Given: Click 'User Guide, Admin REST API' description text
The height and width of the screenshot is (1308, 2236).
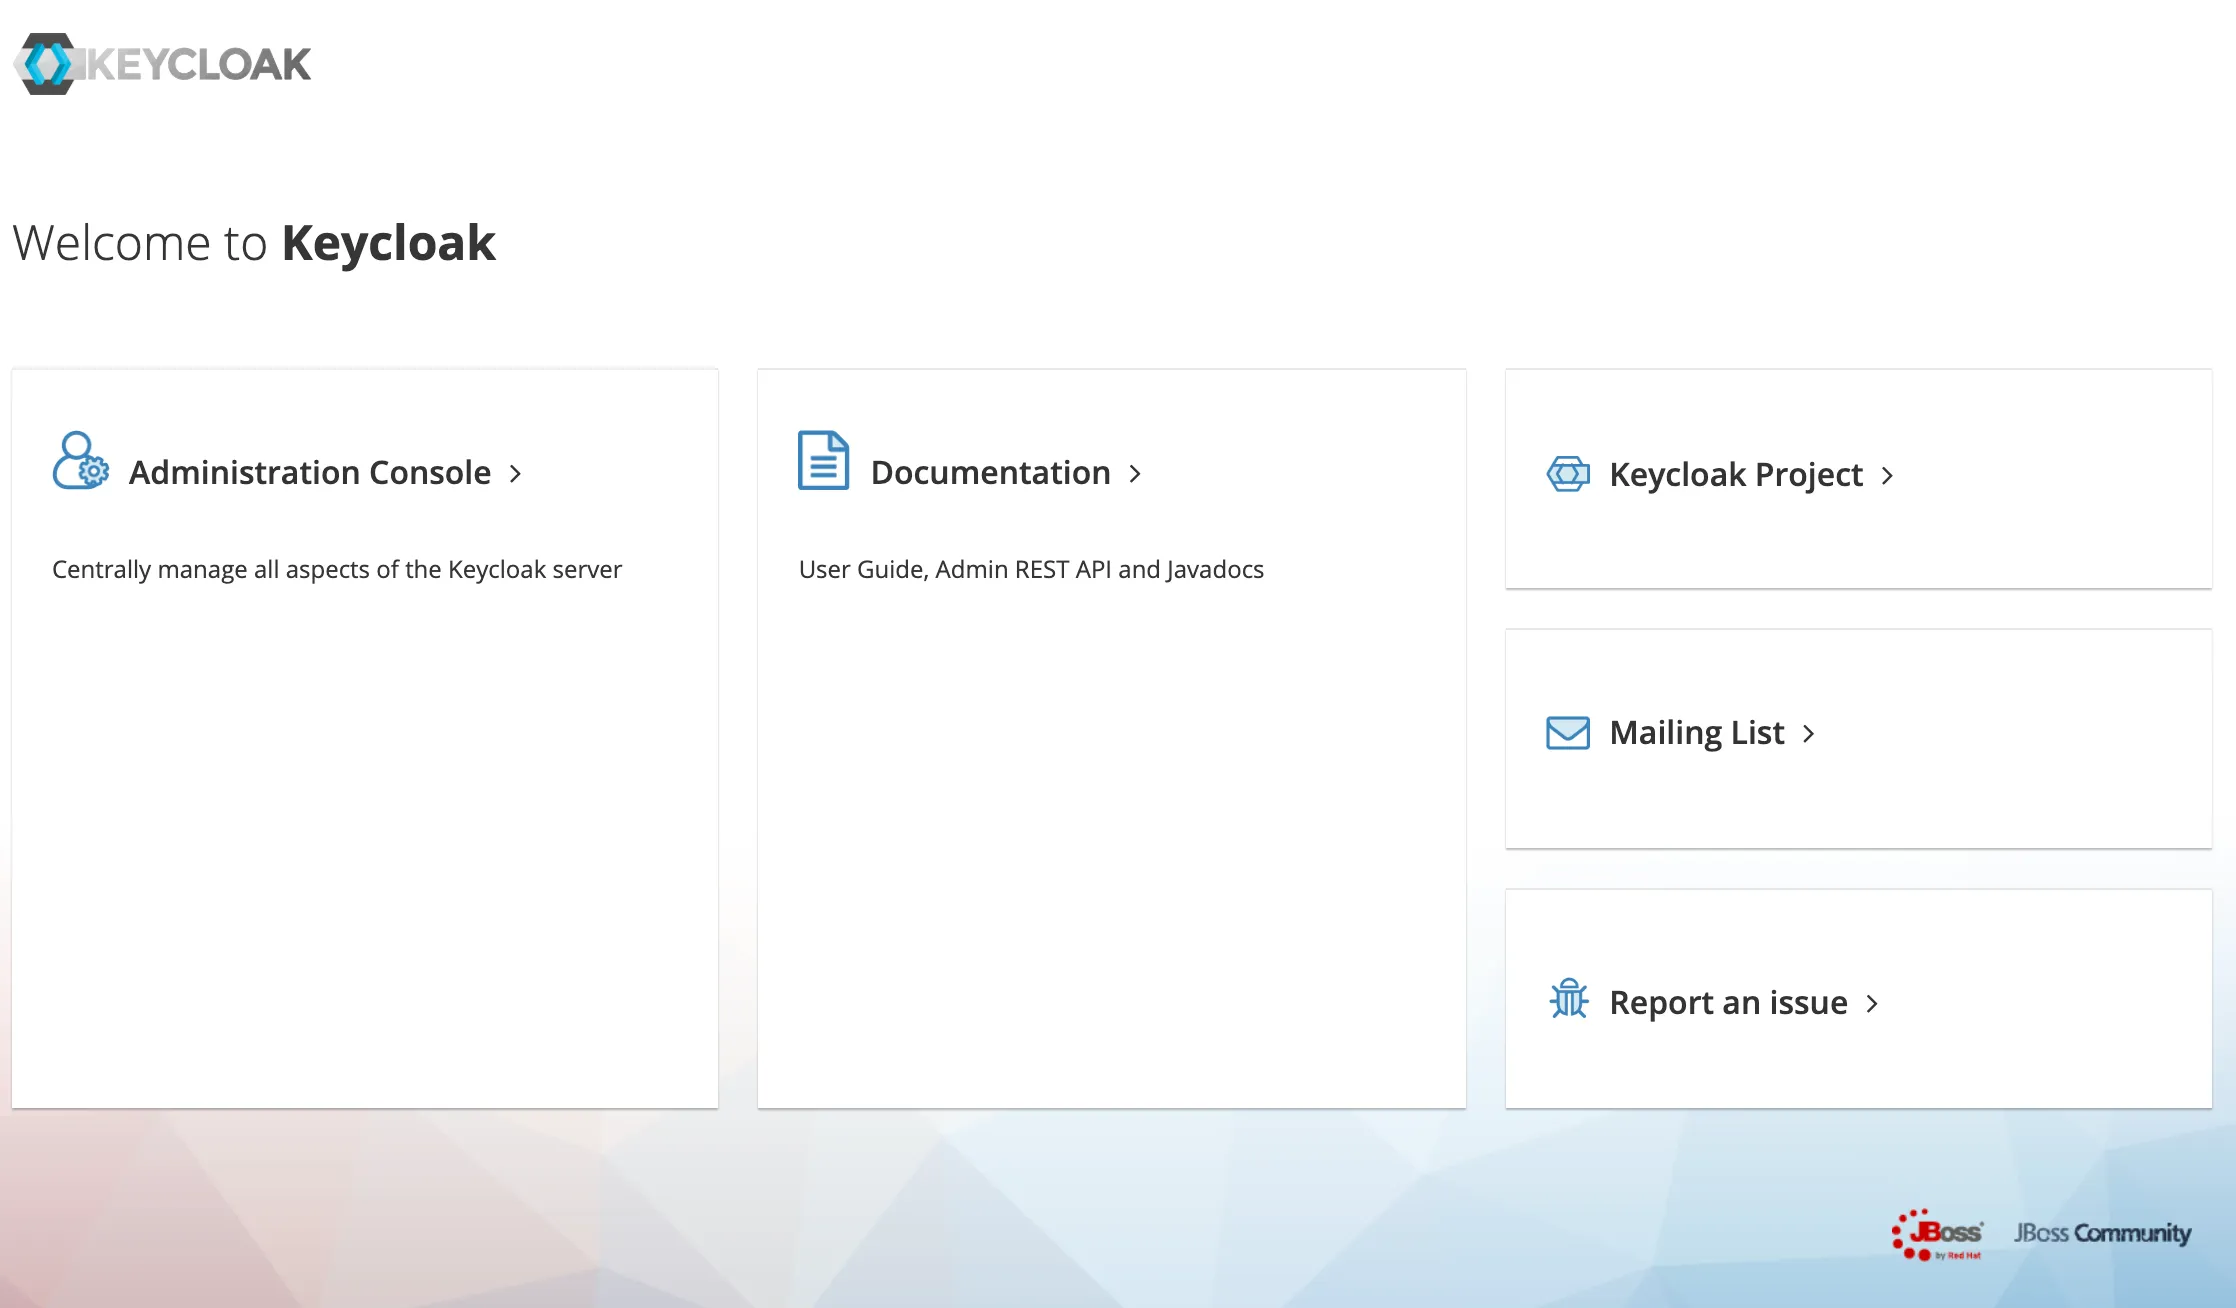Looking at the screenshot, I should (1030, 570).
